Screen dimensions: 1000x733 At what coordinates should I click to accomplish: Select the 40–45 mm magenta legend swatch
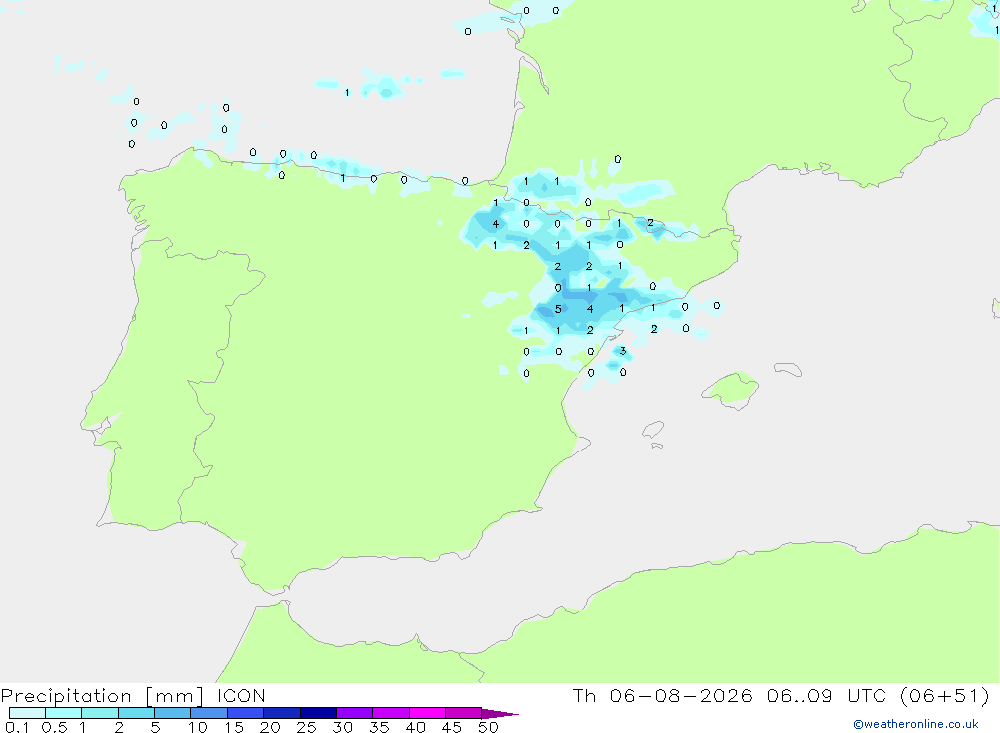(427, 713)
